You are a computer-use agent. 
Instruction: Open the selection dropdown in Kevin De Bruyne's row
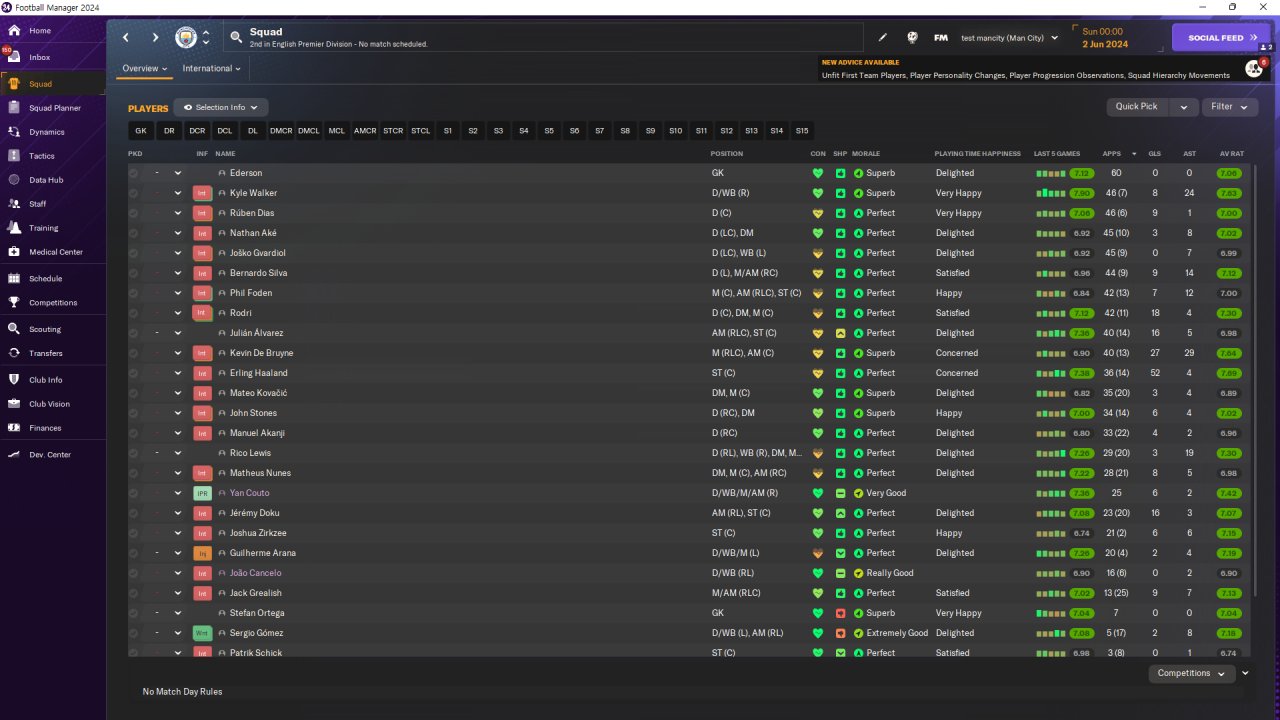point(178,353)
